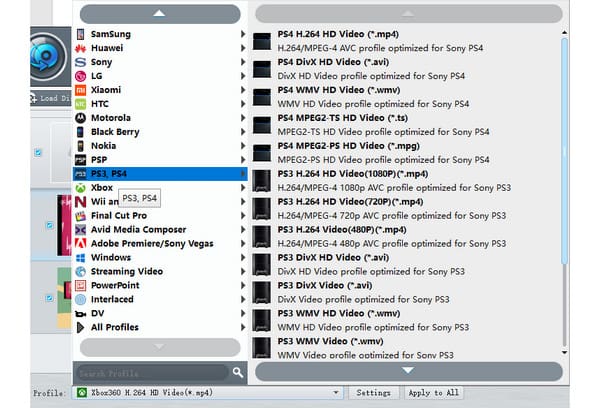Click the scrollbar down arrow in profile list
The width and height of the screenshot is (600, 408).
click(x=564, y=352)
